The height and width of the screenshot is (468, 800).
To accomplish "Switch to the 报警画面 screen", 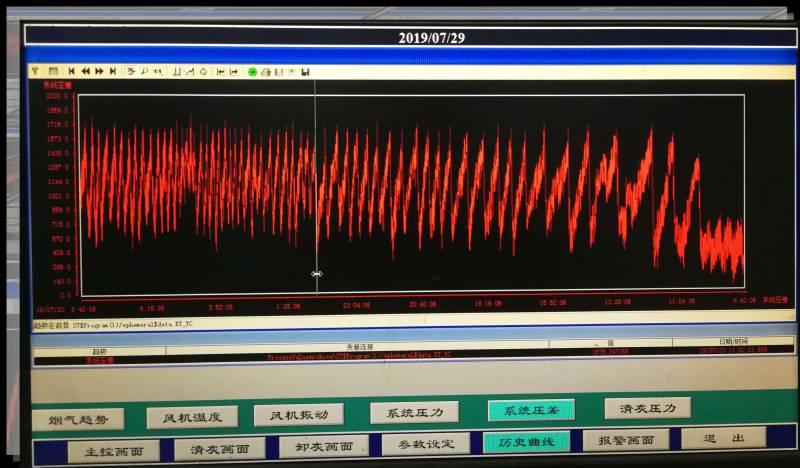I will pyautogui.click(x=626, y=439).
